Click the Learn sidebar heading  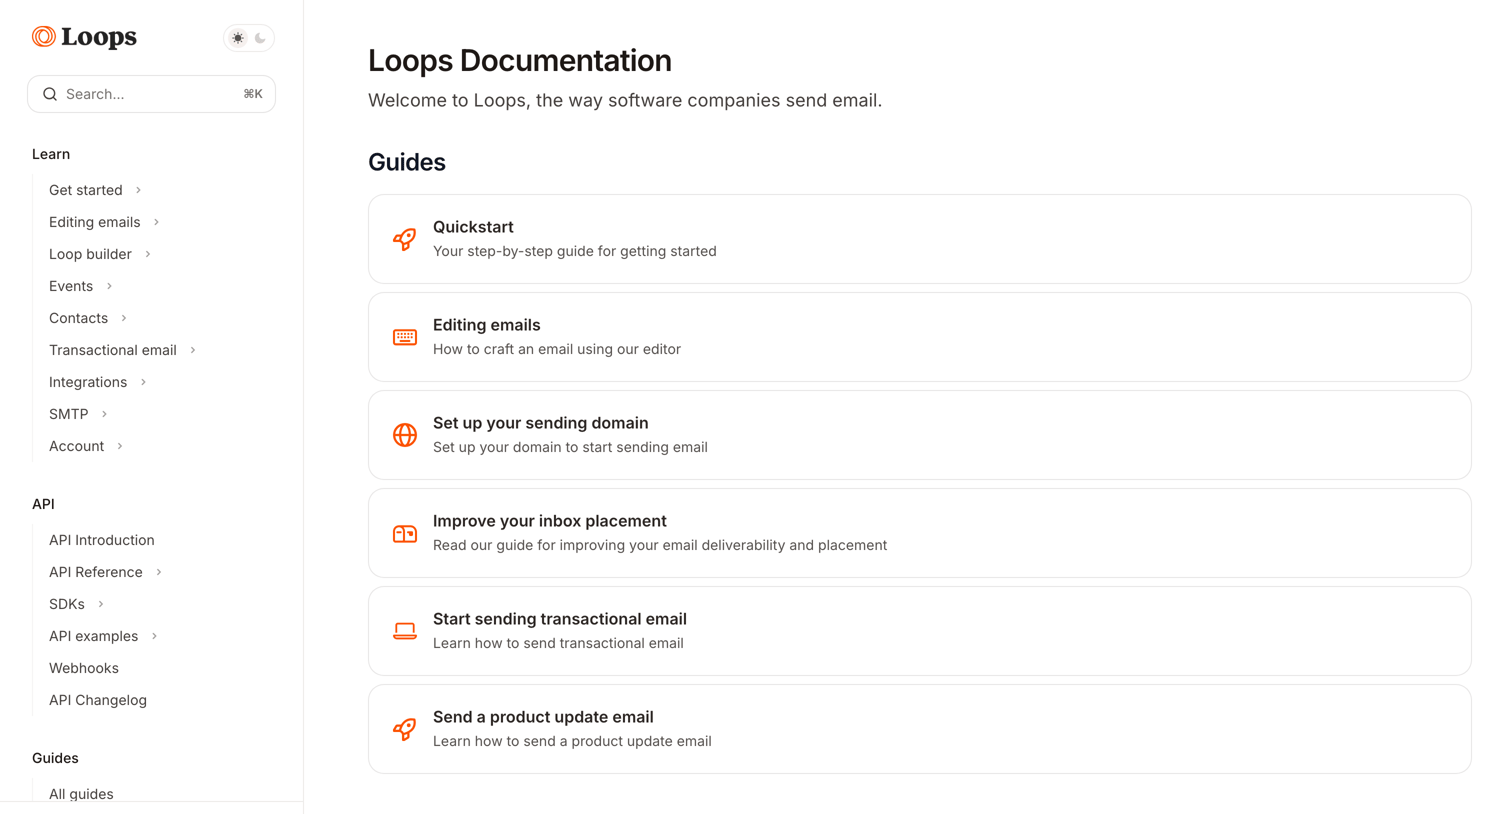(51, 154)
